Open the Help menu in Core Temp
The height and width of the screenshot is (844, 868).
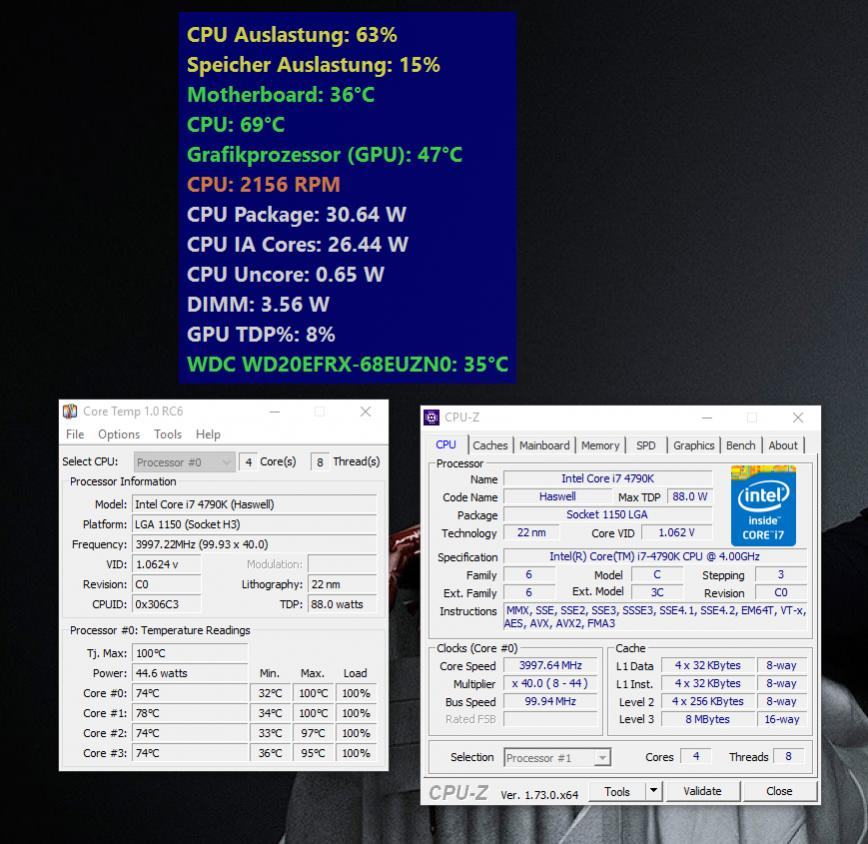[208, 434]
